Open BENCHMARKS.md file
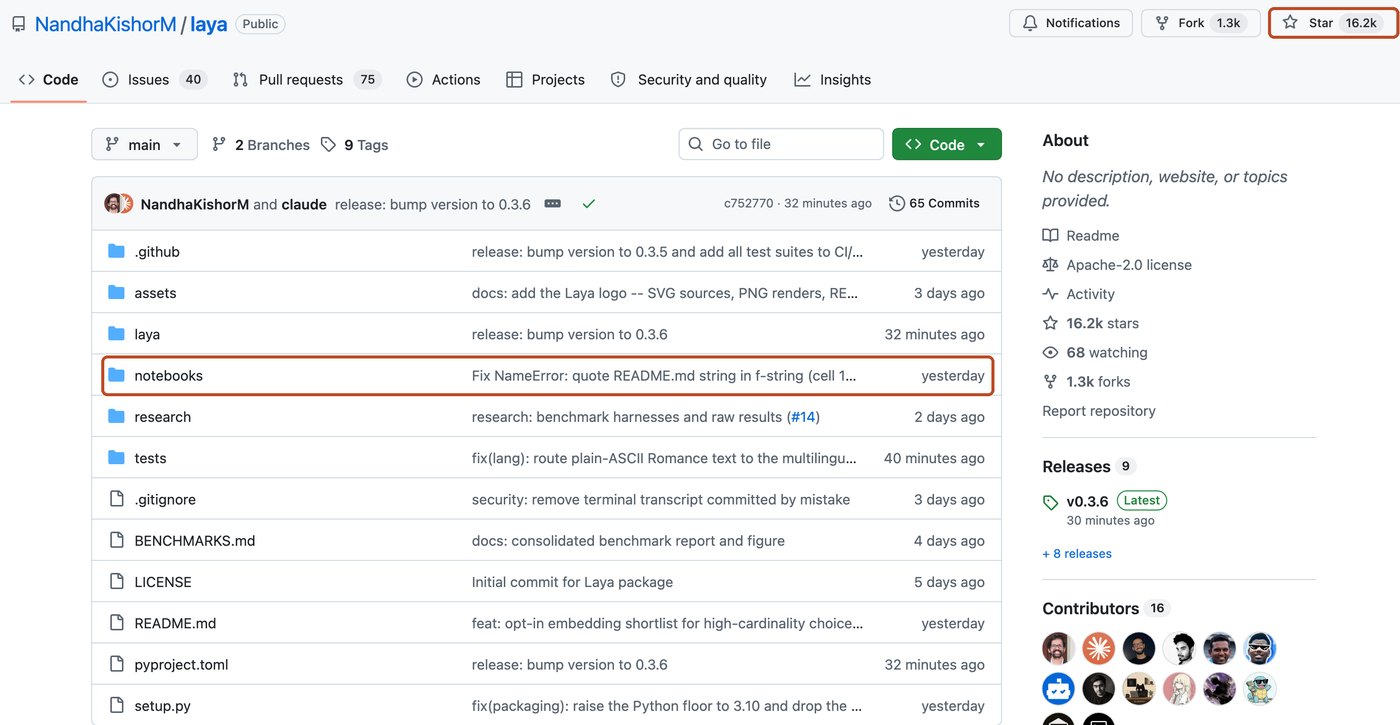 pyautogui.click(x=195, y=541)
